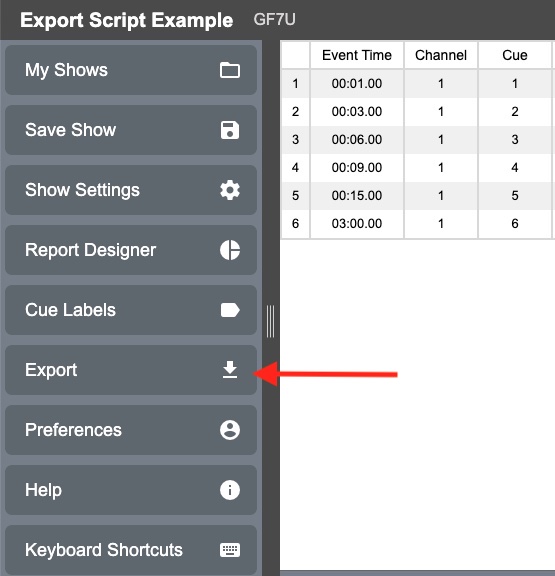
Task: Click the Report Designer pie chart icon
Action: coord(230,250)
